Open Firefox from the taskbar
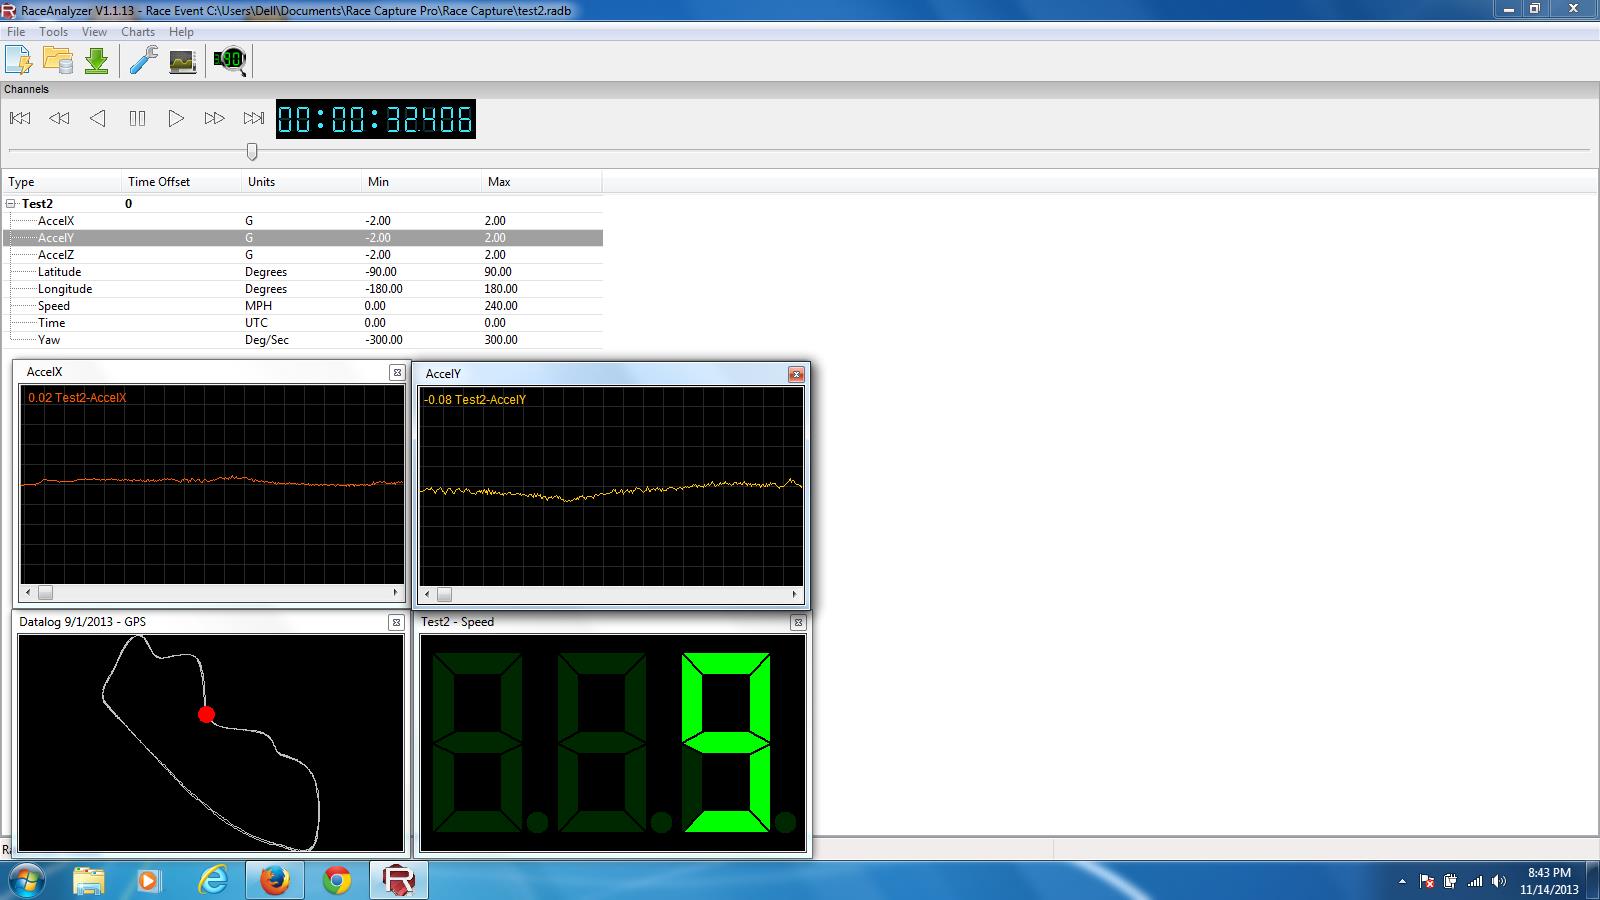Screen dimensions: 1600x900 (x=274, y=880)
